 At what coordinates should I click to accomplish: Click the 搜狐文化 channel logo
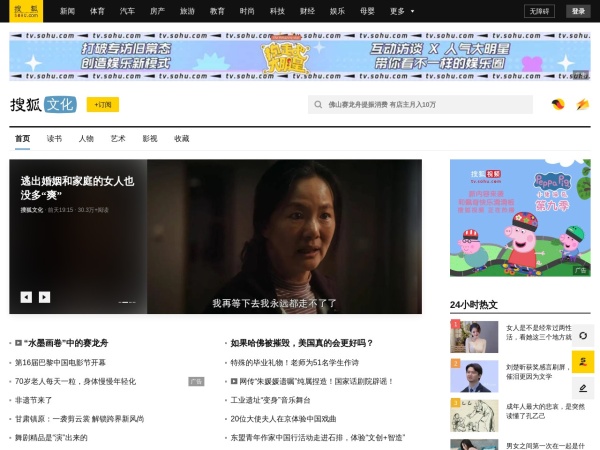[x=43, y=104]
